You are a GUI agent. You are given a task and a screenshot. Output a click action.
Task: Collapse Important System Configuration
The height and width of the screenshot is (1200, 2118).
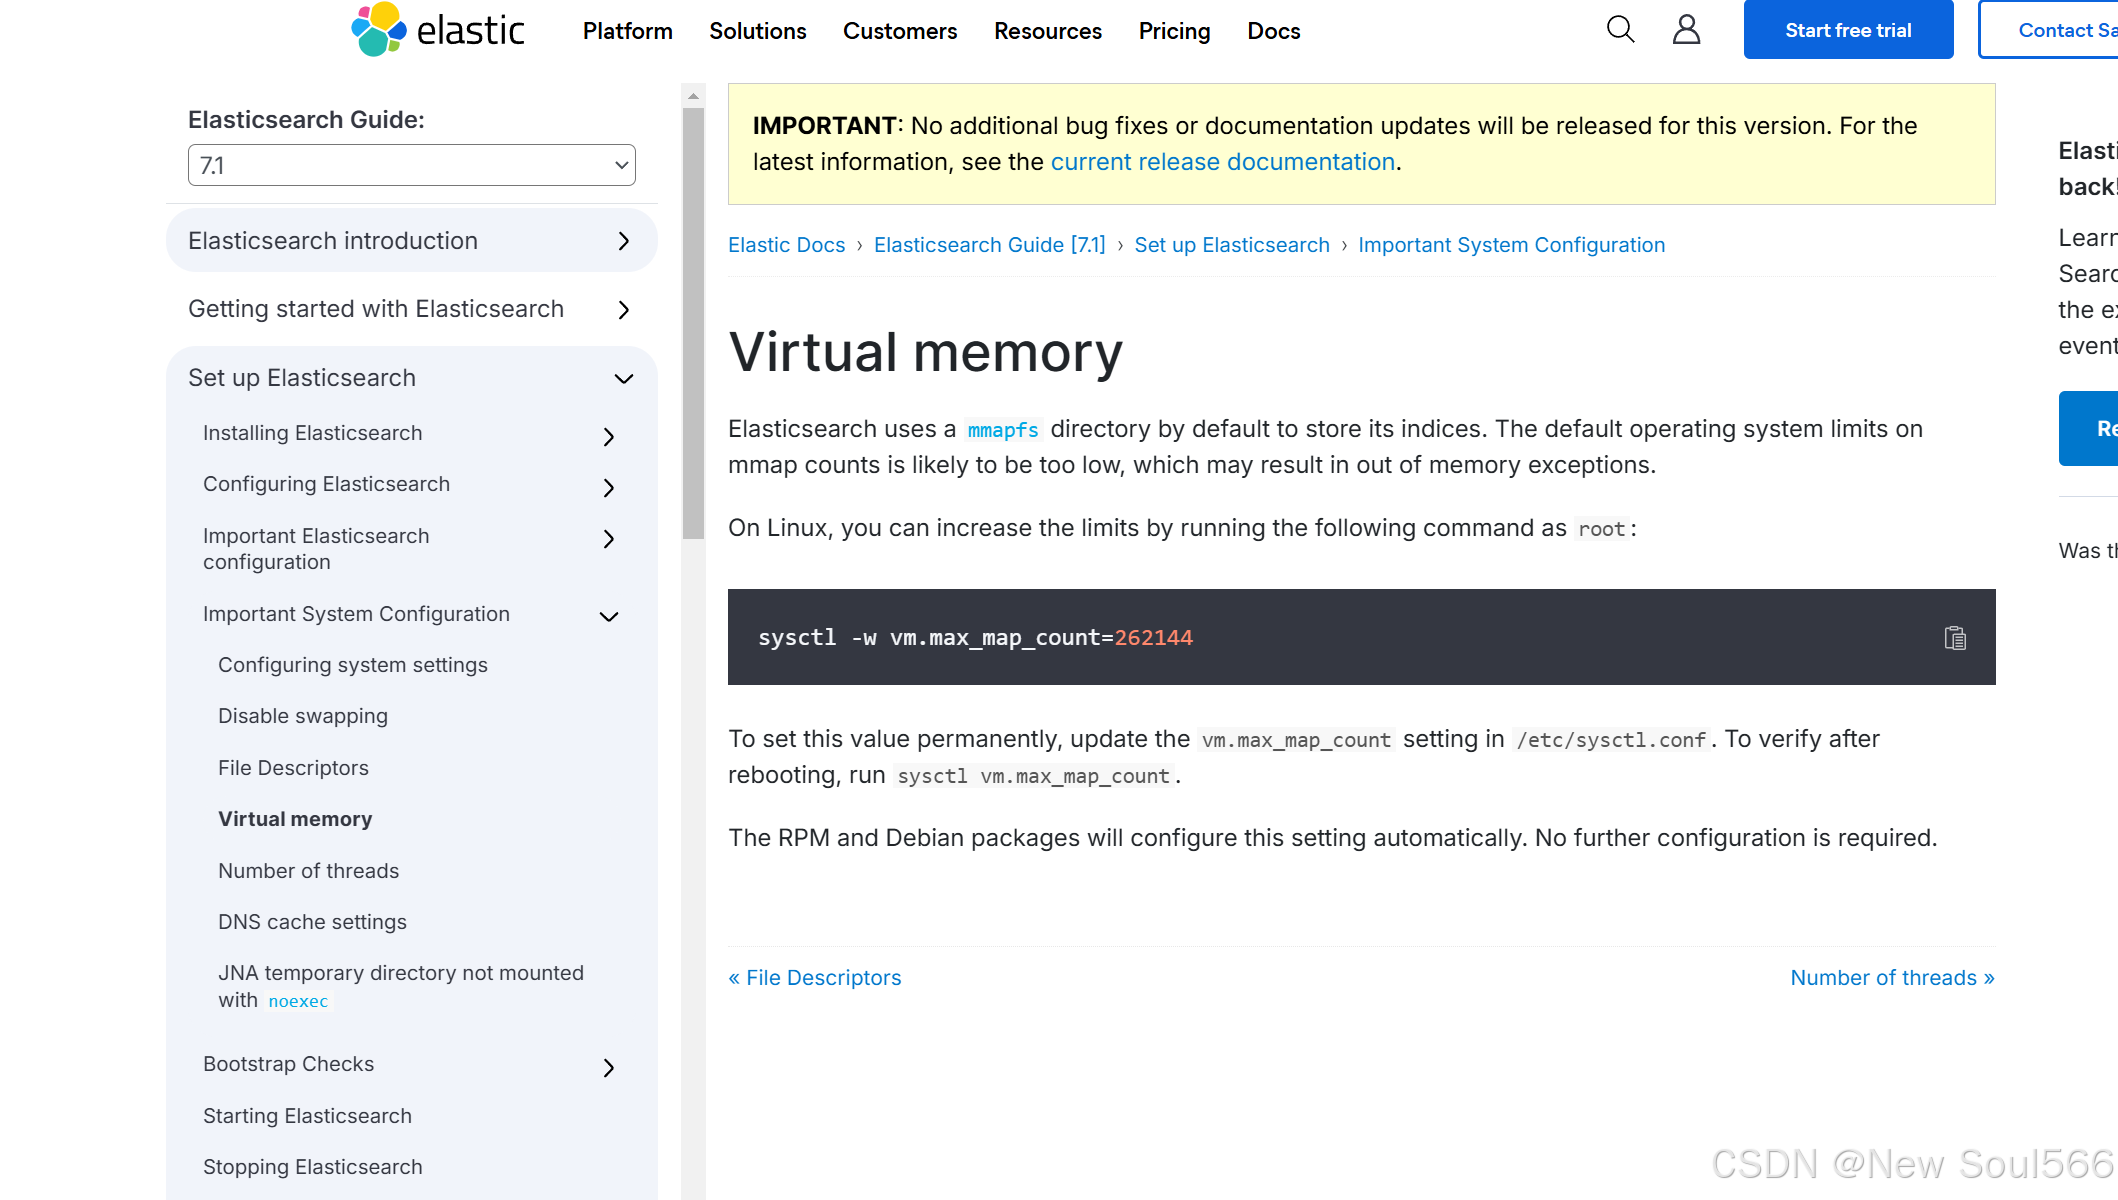pos(608,616)
